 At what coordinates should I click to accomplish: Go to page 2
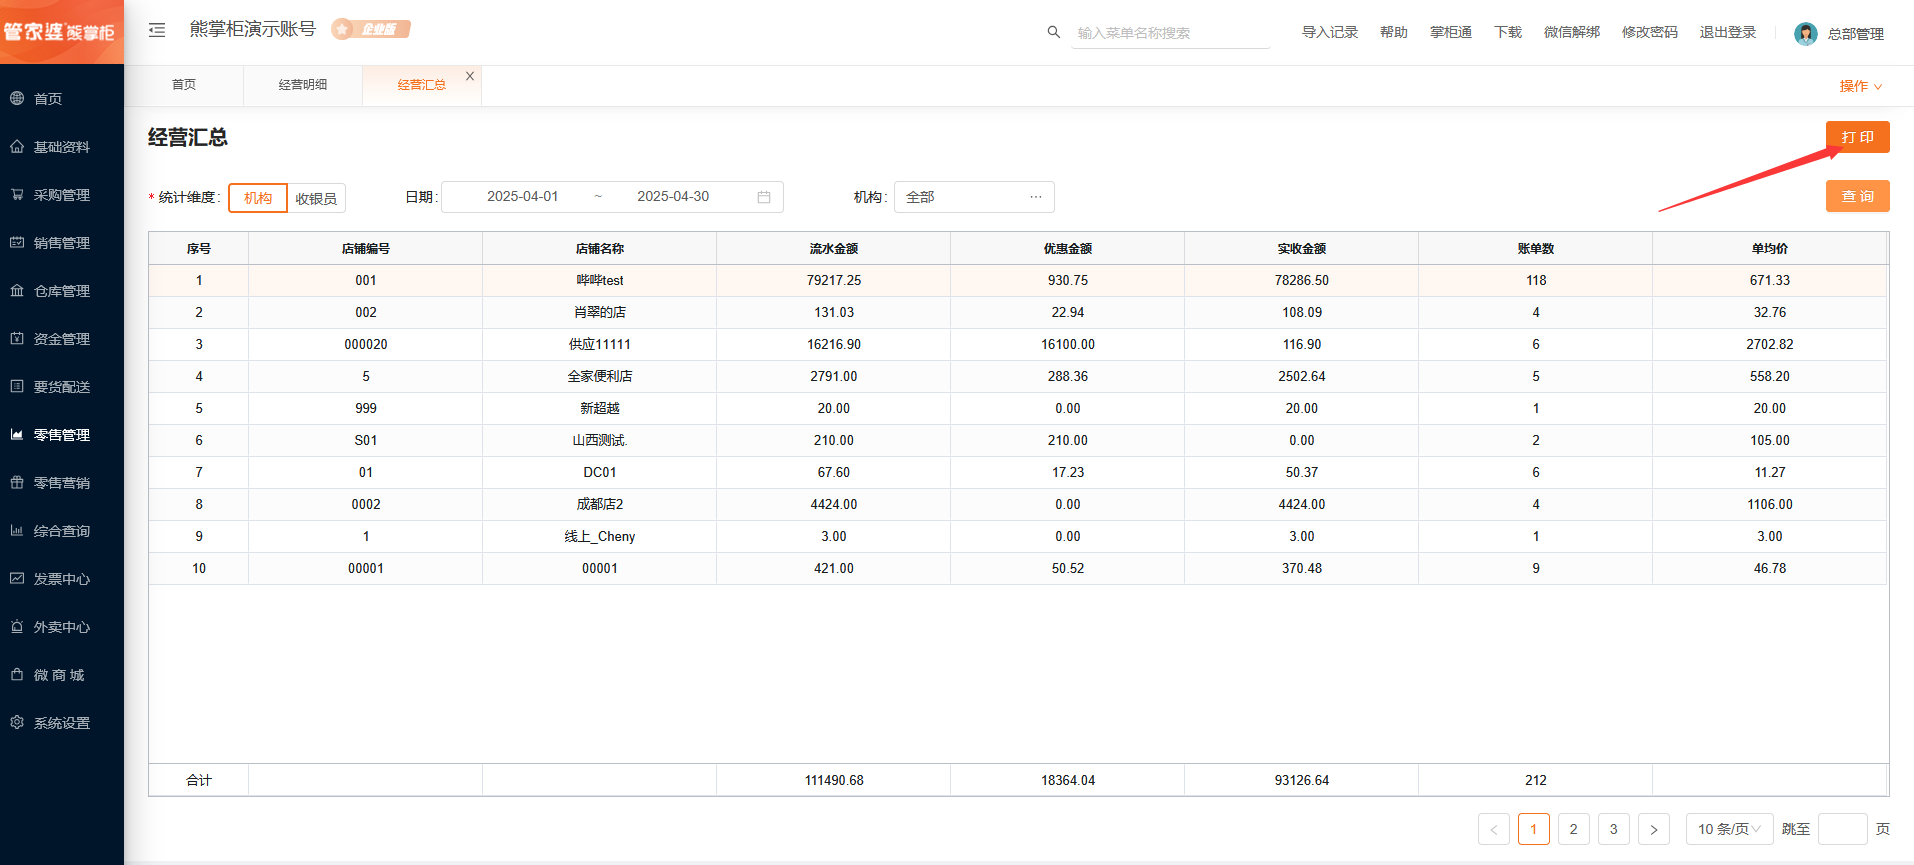tap(1574, 829)
